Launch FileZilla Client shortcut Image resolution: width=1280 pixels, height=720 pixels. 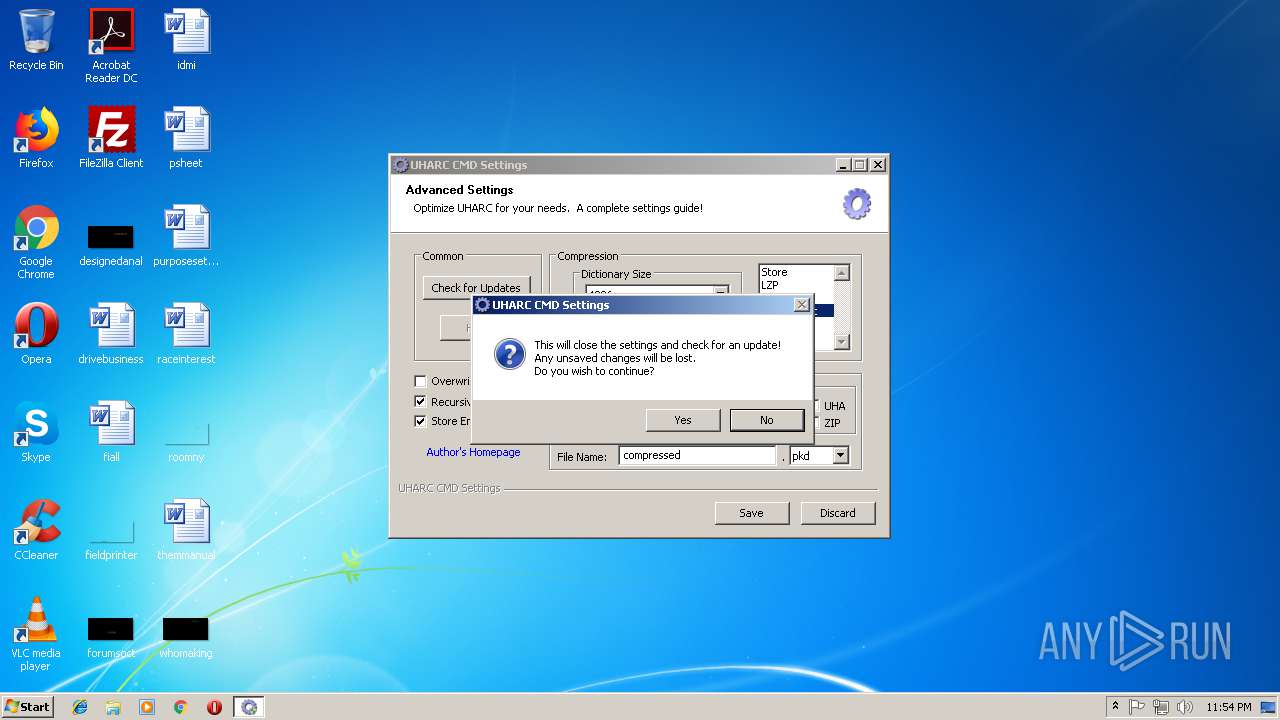coord(111,138)
